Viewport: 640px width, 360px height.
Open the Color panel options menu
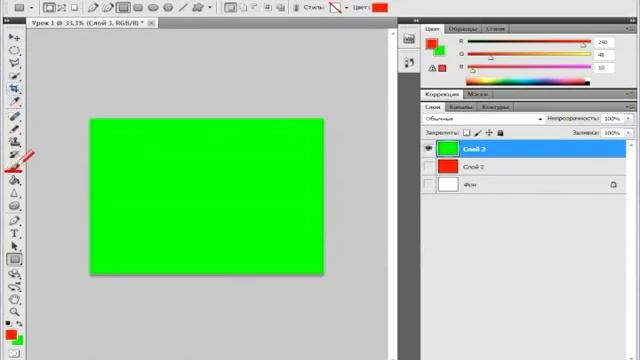pyautogui.click(x=630, y=29)
